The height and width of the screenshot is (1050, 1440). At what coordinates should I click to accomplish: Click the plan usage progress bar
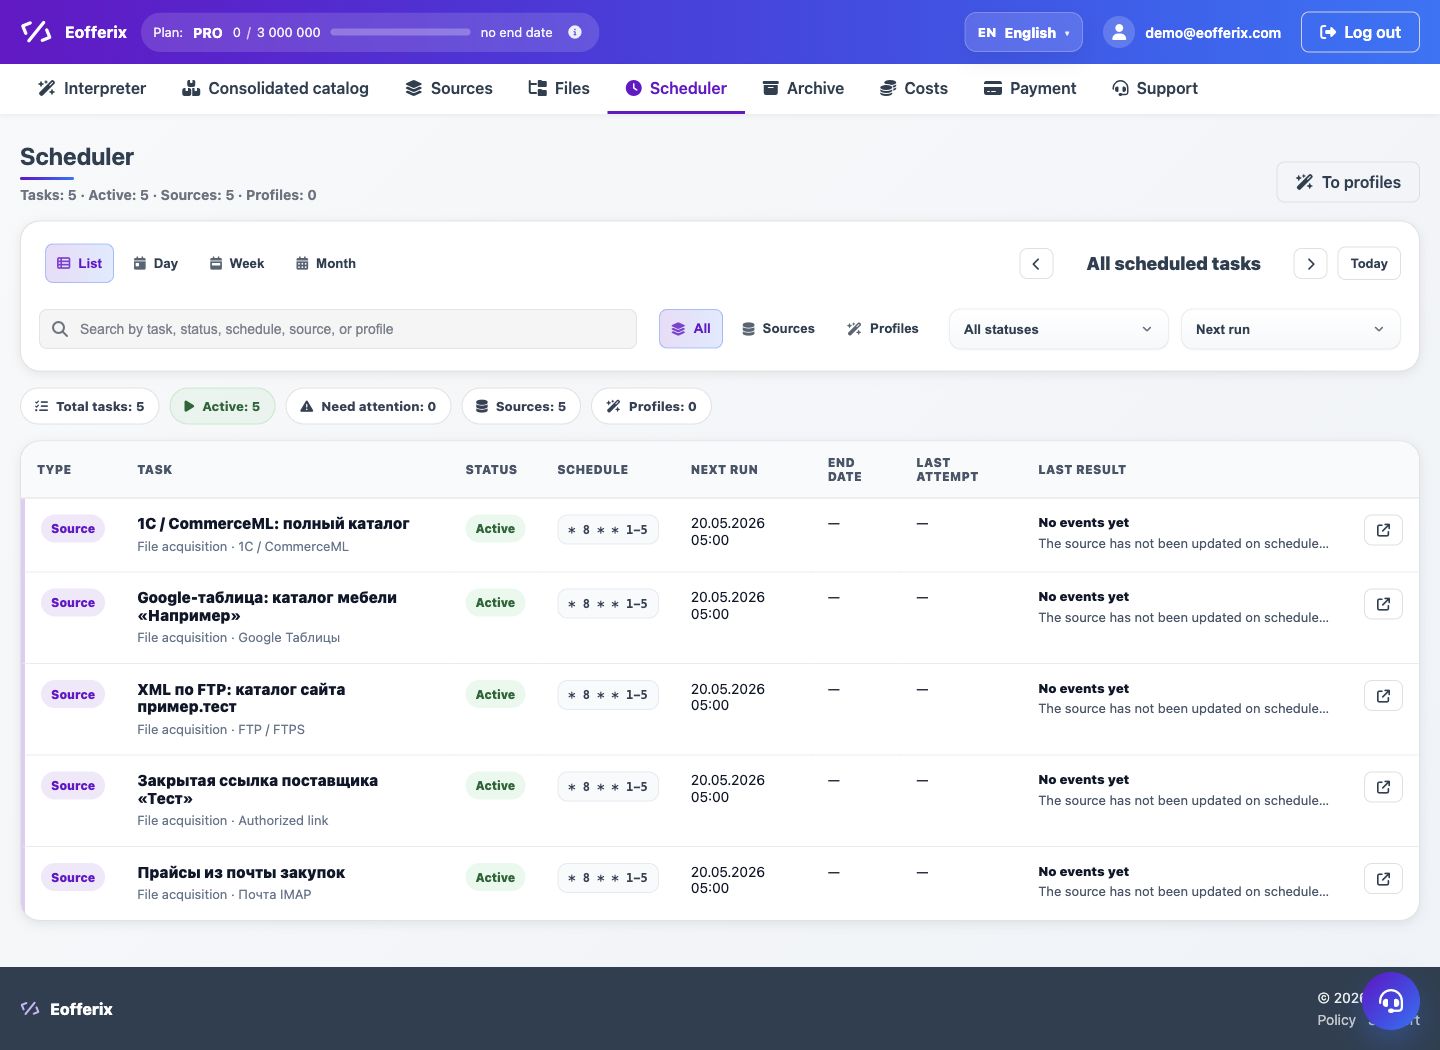pyautogui.click(x=400, y=32)
